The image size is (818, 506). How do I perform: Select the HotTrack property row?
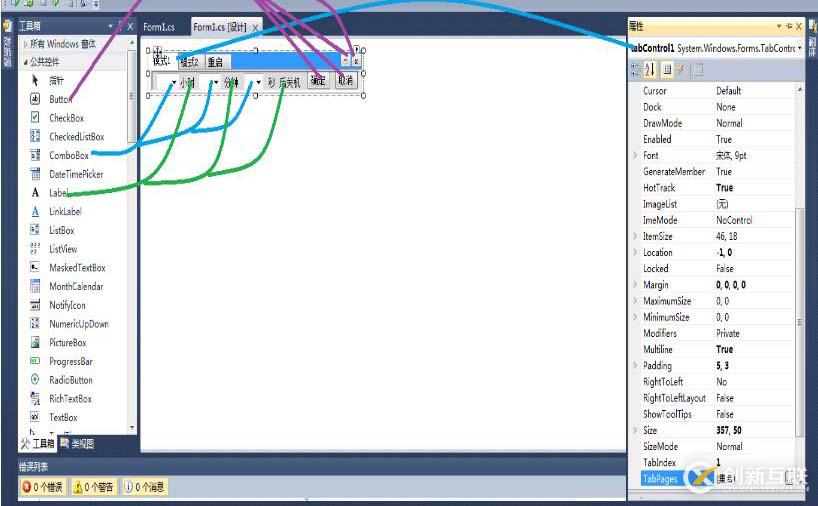pyautogui.click(x=717, y=188)
